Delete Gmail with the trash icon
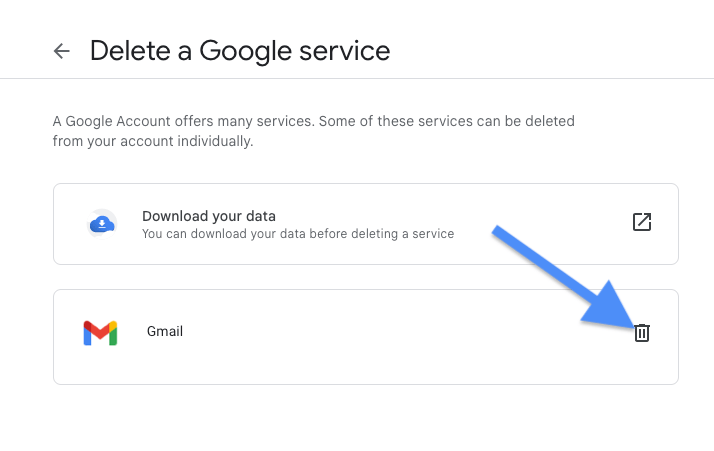The image size is (714, 451). tap(642, 333)
